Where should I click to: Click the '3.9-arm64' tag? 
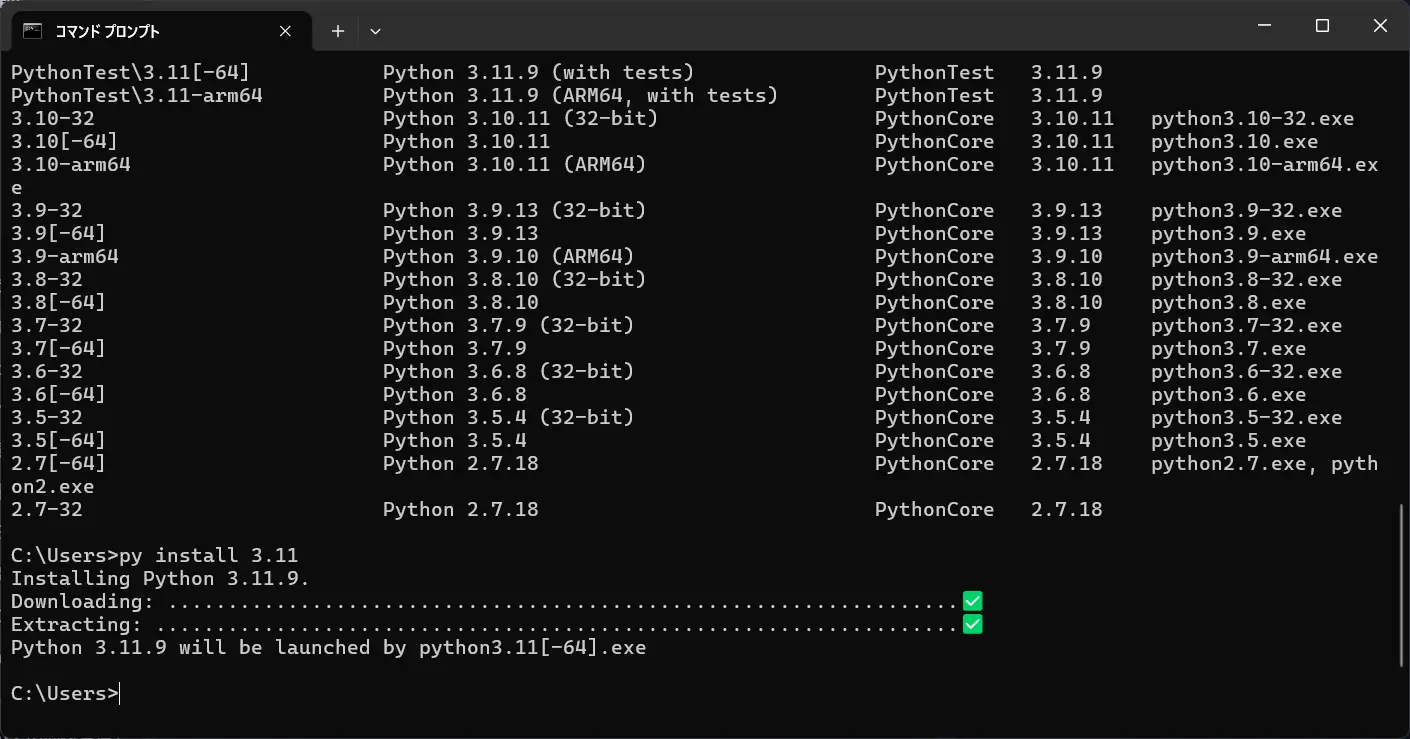(x=64, y=256)
